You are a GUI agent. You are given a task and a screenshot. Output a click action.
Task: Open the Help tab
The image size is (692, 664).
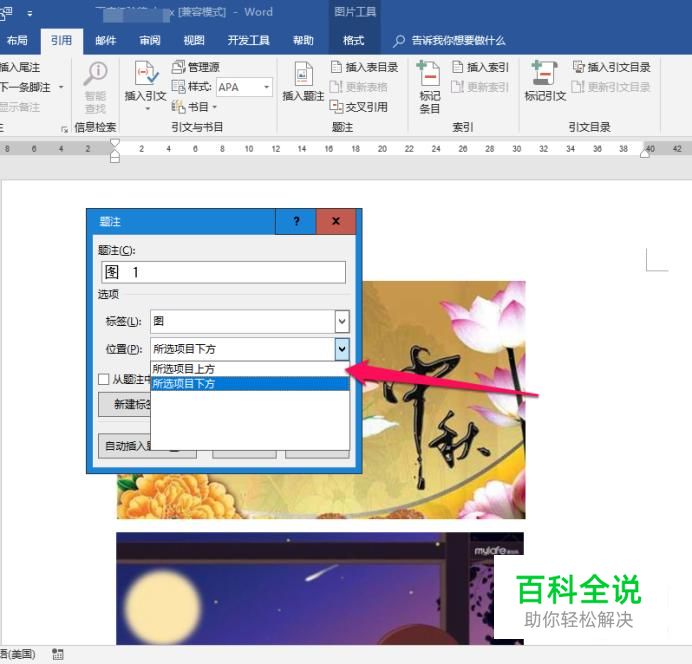tap(303, 41)
